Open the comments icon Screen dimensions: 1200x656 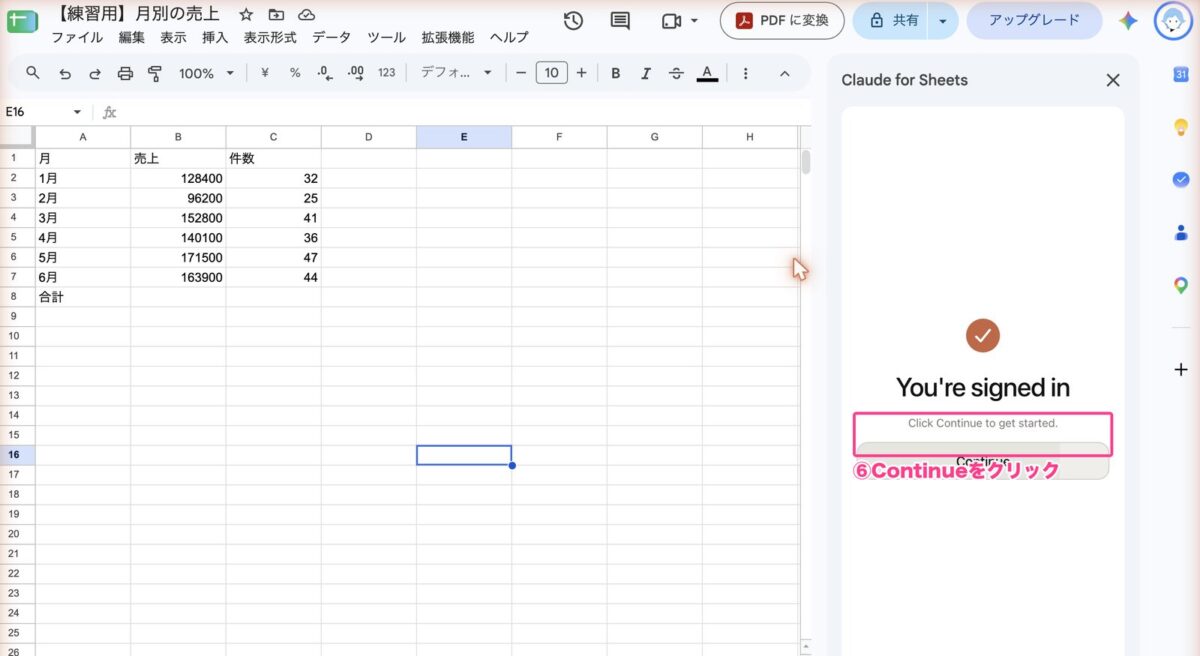620,21
